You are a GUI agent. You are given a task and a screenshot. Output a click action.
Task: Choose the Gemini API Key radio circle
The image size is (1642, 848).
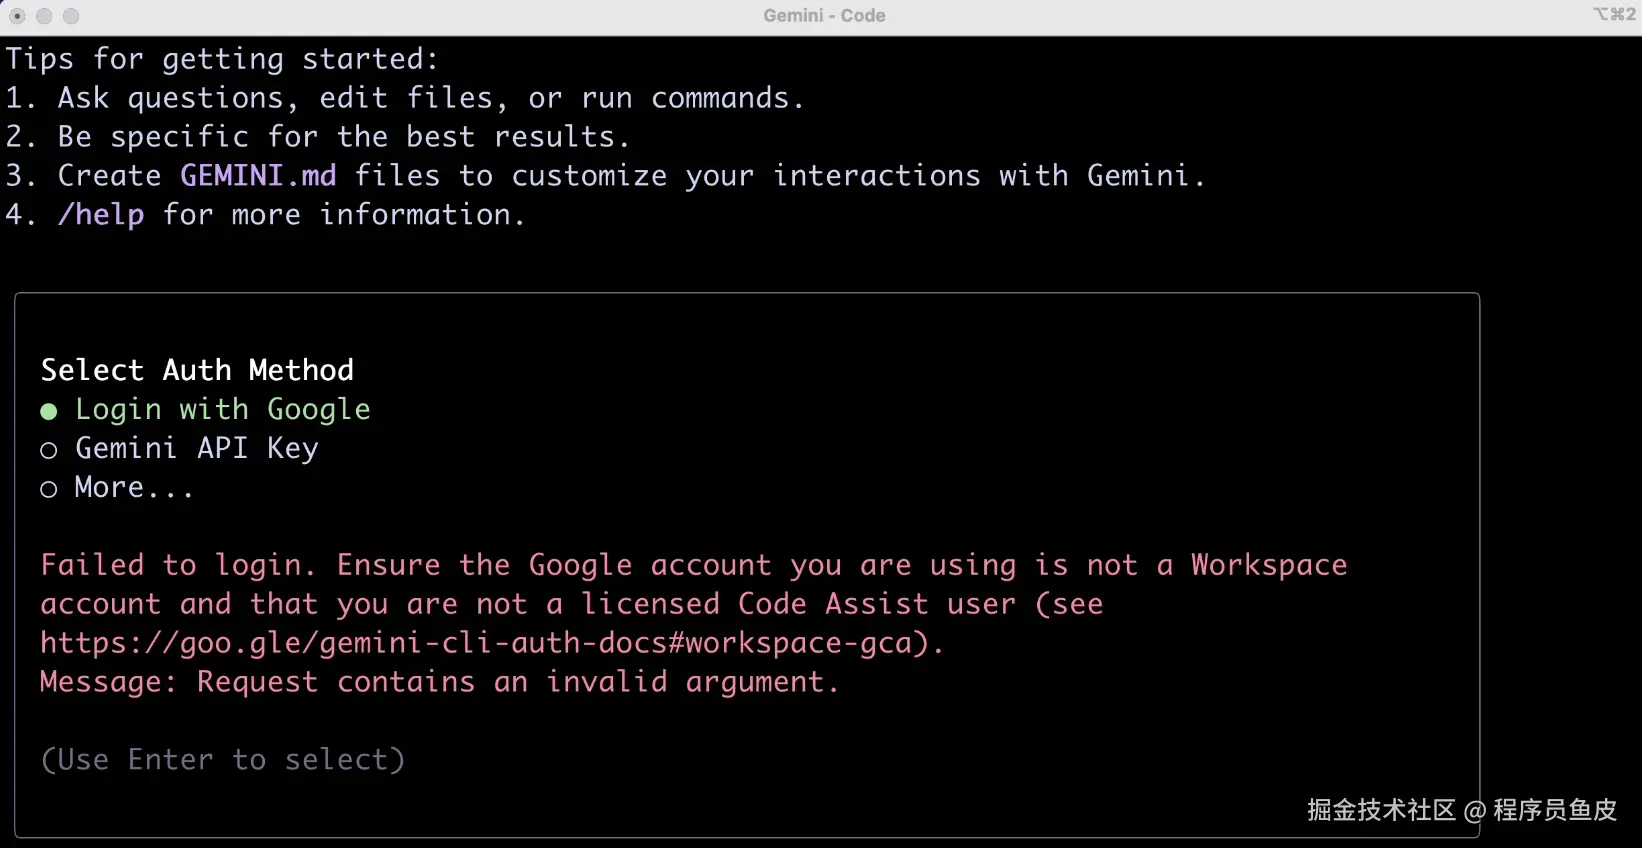click(x=48, y=451)
